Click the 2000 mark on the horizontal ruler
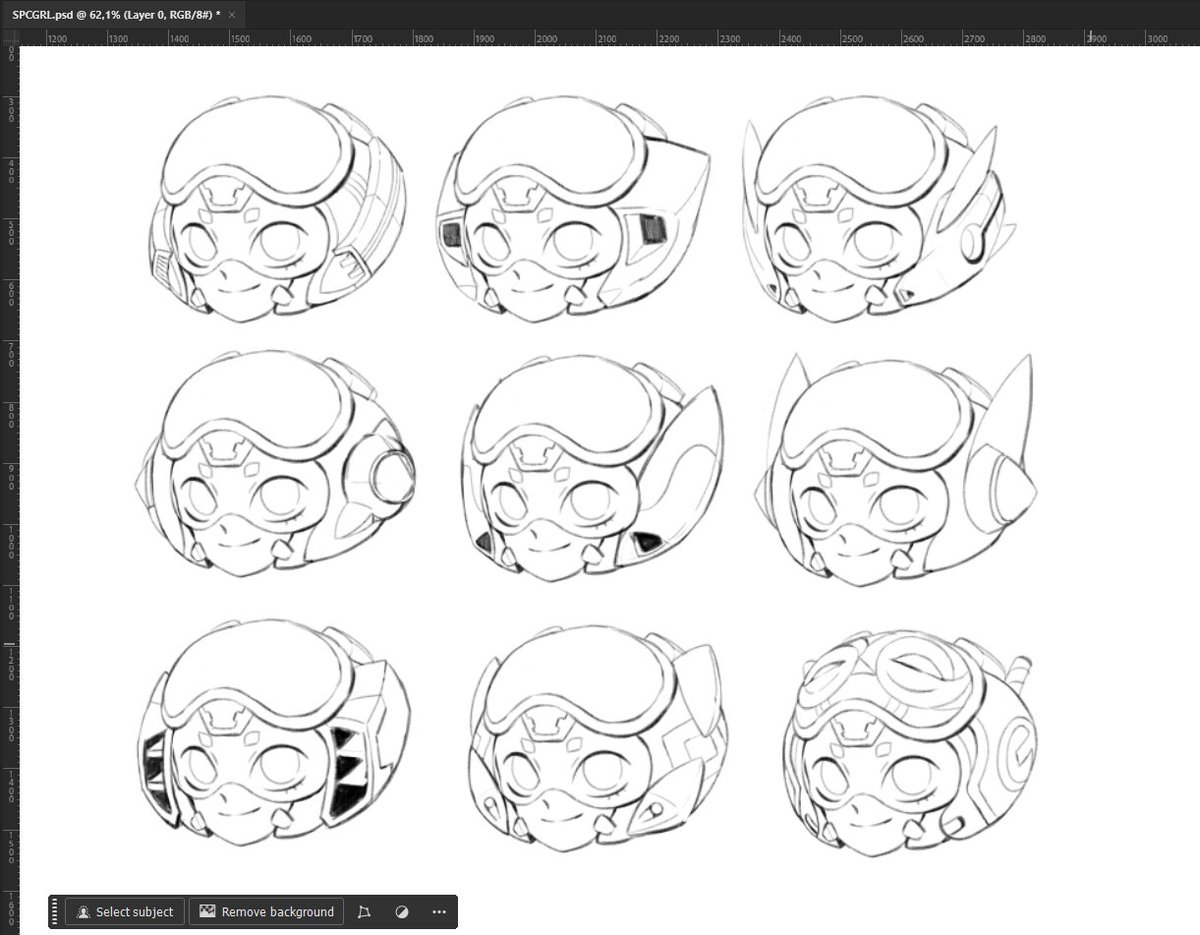This screenshot has width=1200, height=935. [546, 38]
